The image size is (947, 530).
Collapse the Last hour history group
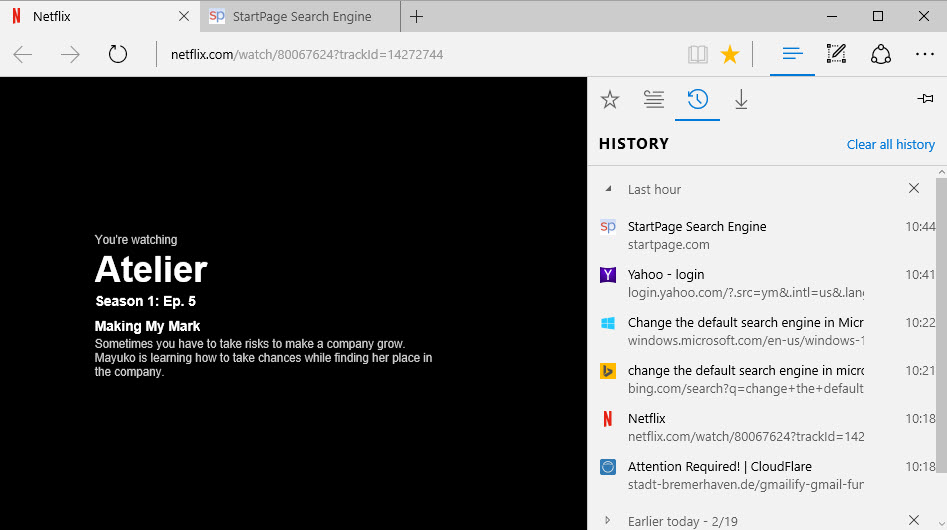pos(608,189)
